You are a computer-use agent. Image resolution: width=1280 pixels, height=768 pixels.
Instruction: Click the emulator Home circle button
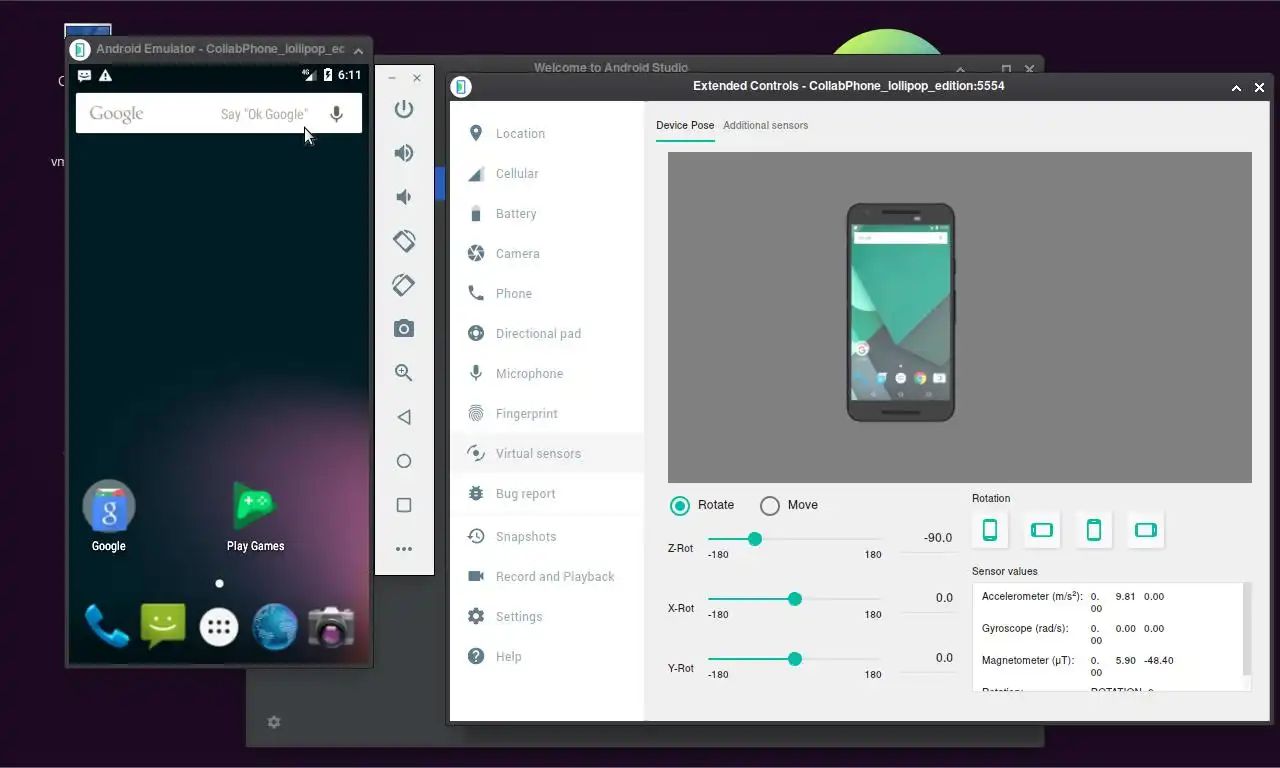404,461
